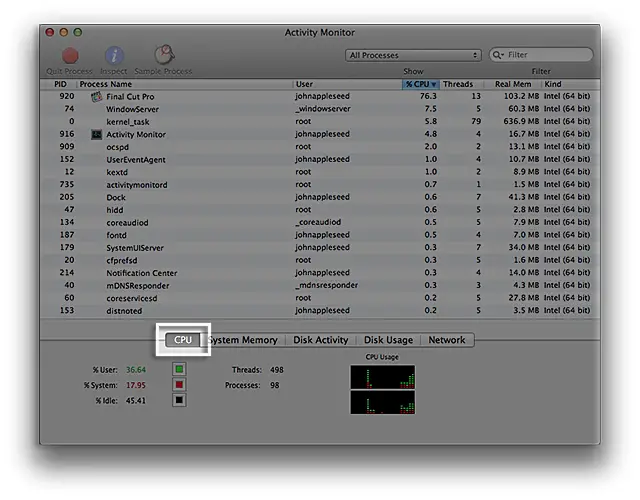Click the Sample Process magnifier icon

click(164, 55)
